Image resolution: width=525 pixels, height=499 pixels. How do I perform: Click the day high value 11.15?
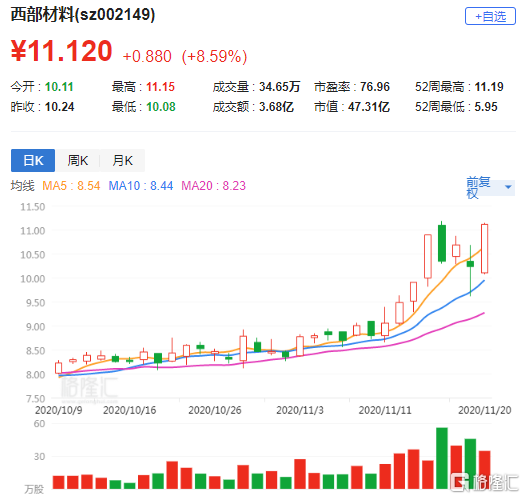(x=160, y=87)
